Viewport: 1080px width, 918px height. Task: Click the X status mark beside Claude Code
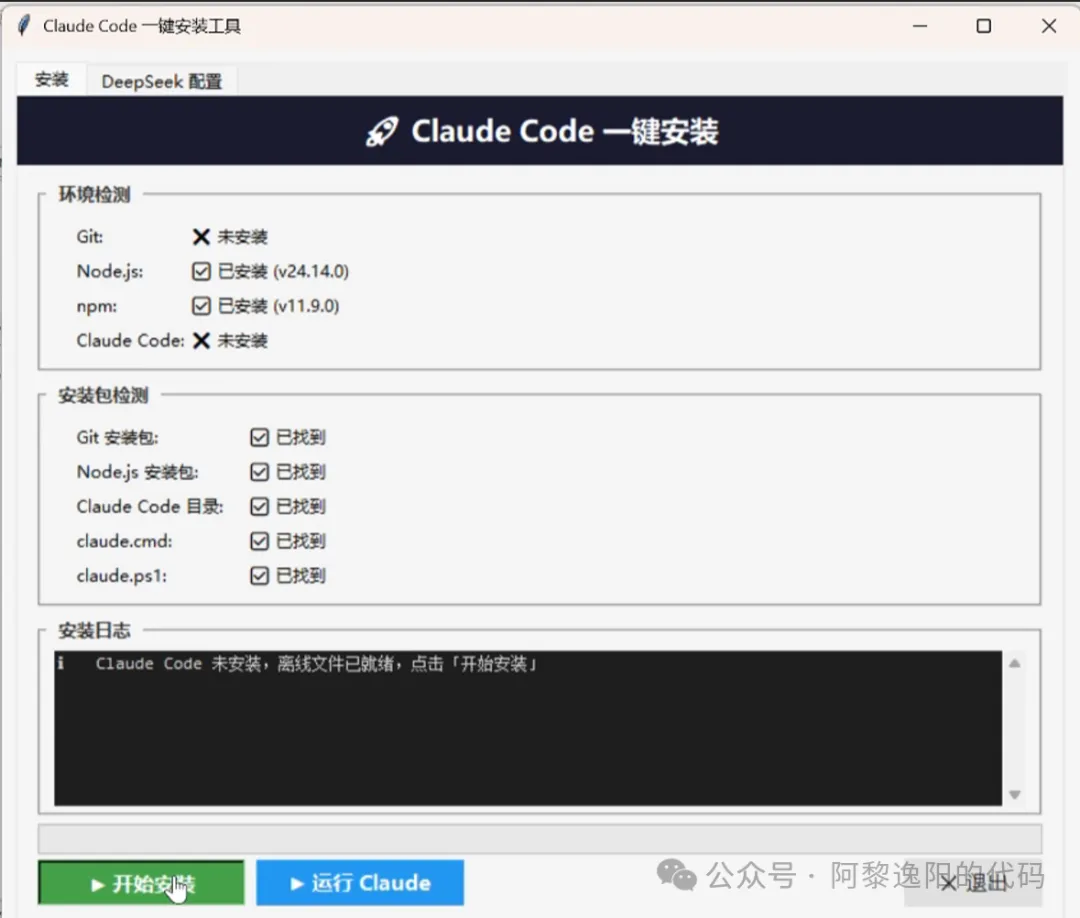coord(201,340)
